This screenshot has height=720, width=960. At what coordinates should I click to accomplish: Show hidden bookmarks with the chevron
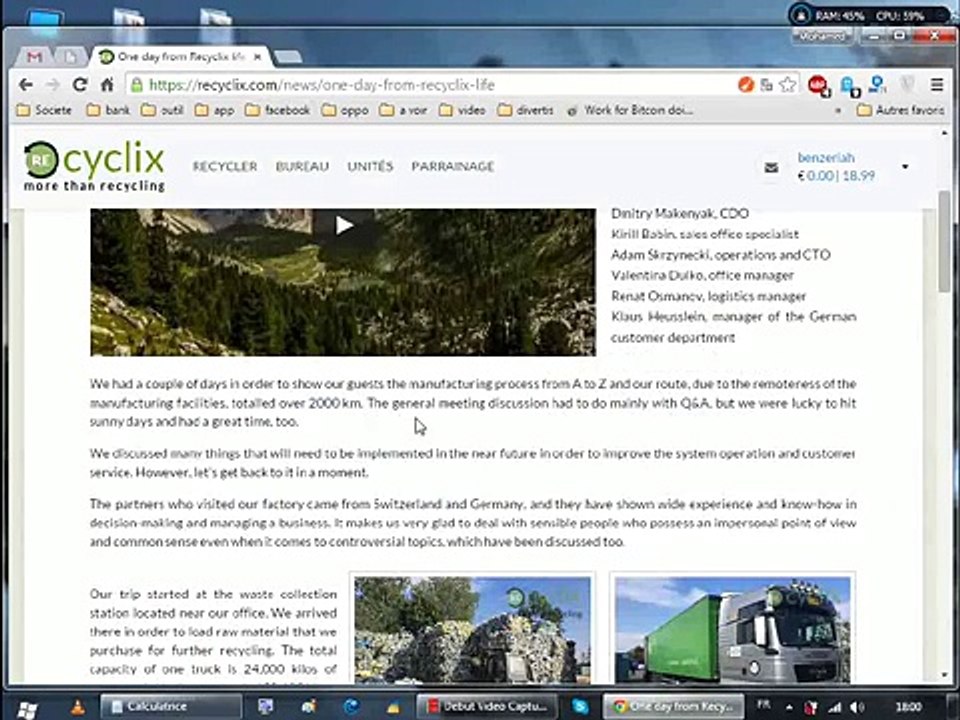point(838,111)
